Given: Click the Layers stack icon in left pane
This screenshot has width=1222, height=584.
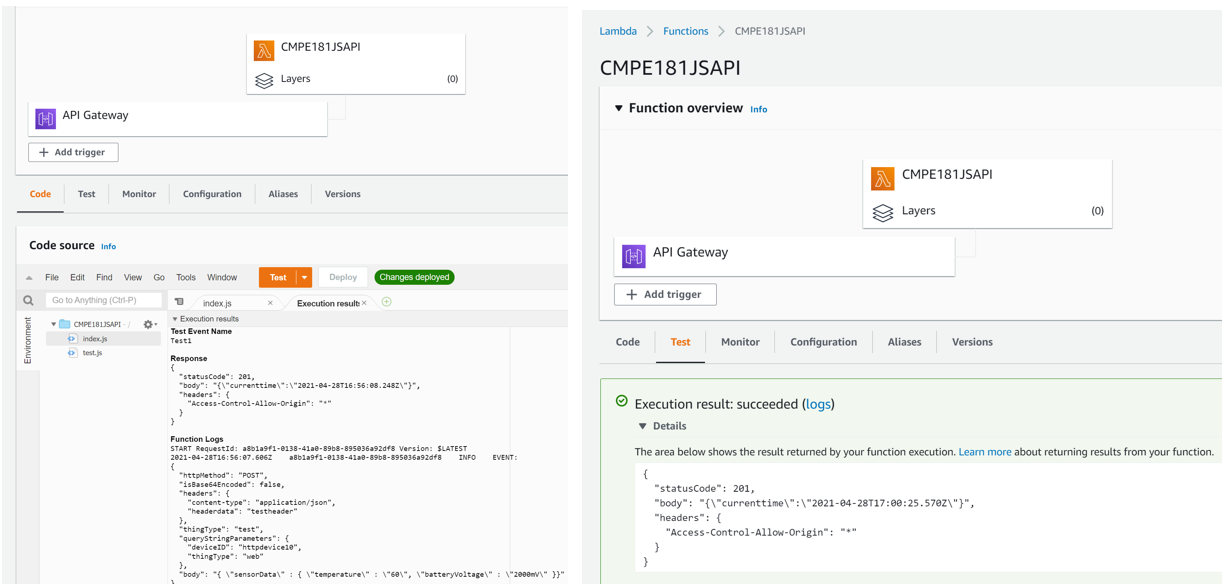Looking at the screenshot, I should [264, 80].
